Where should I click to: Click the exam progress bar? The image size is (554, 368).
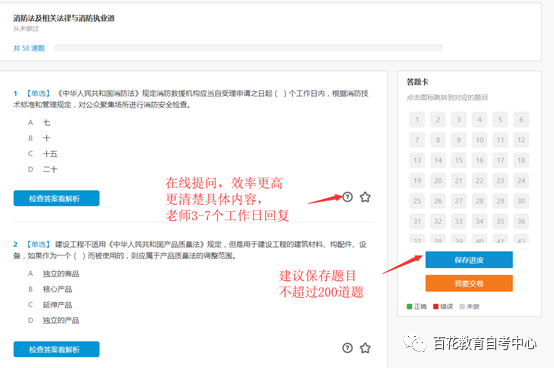248,48
